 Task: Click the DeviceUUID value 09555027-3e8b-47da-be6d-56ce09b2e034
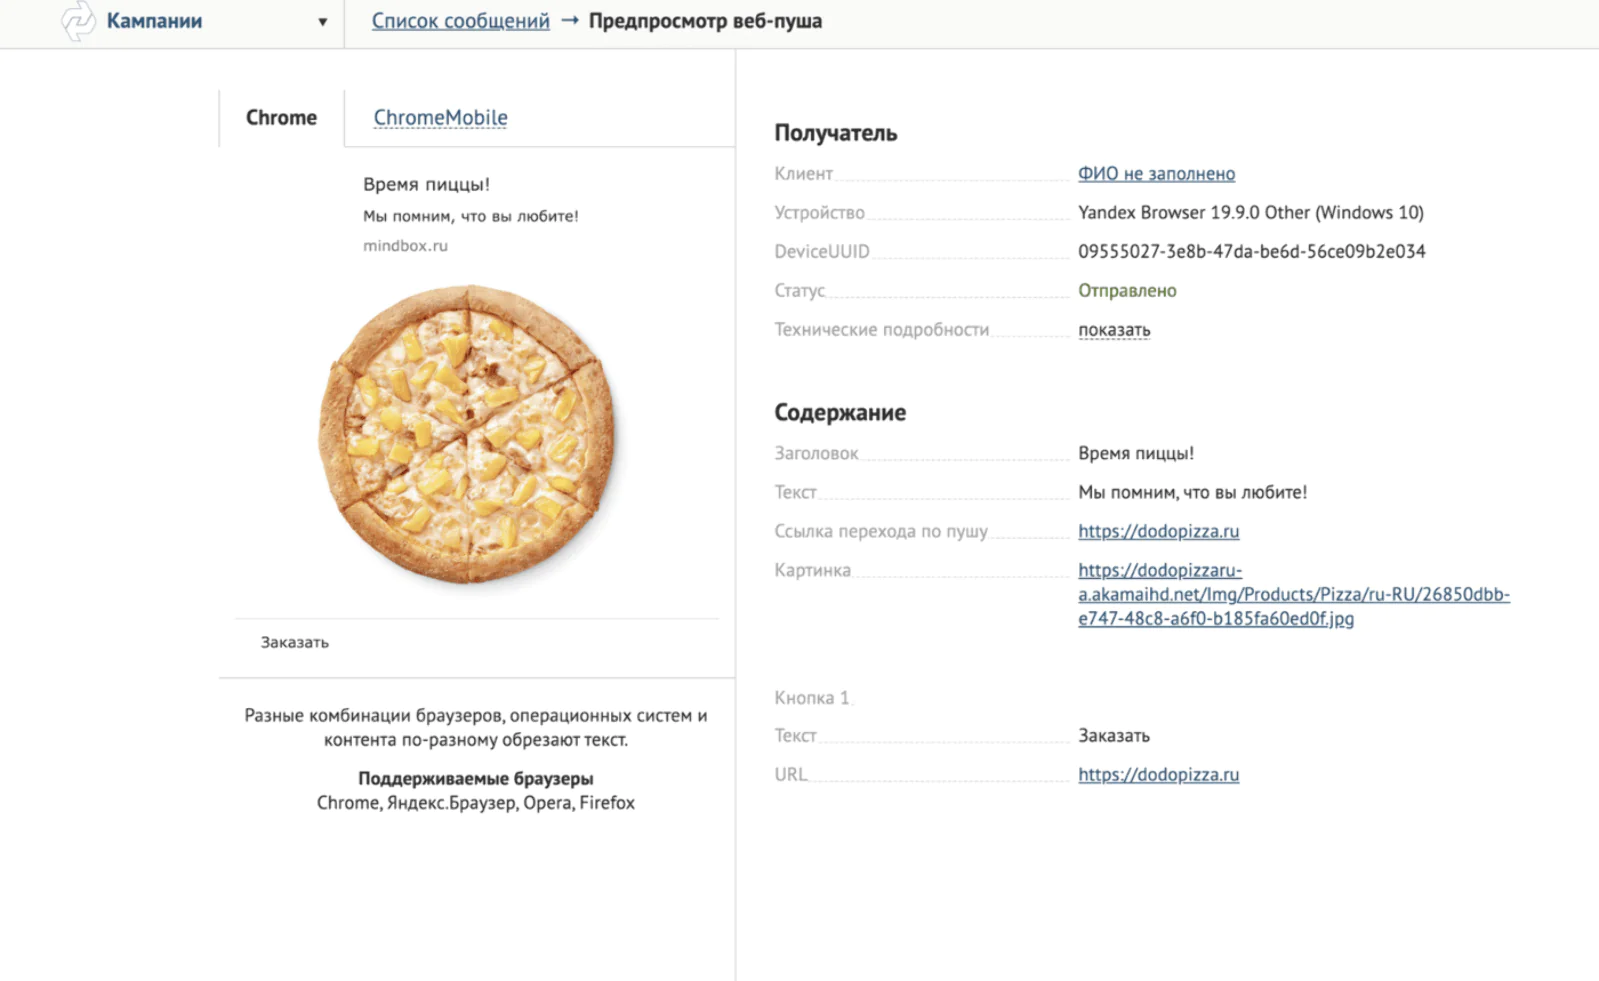(1252, 252)
